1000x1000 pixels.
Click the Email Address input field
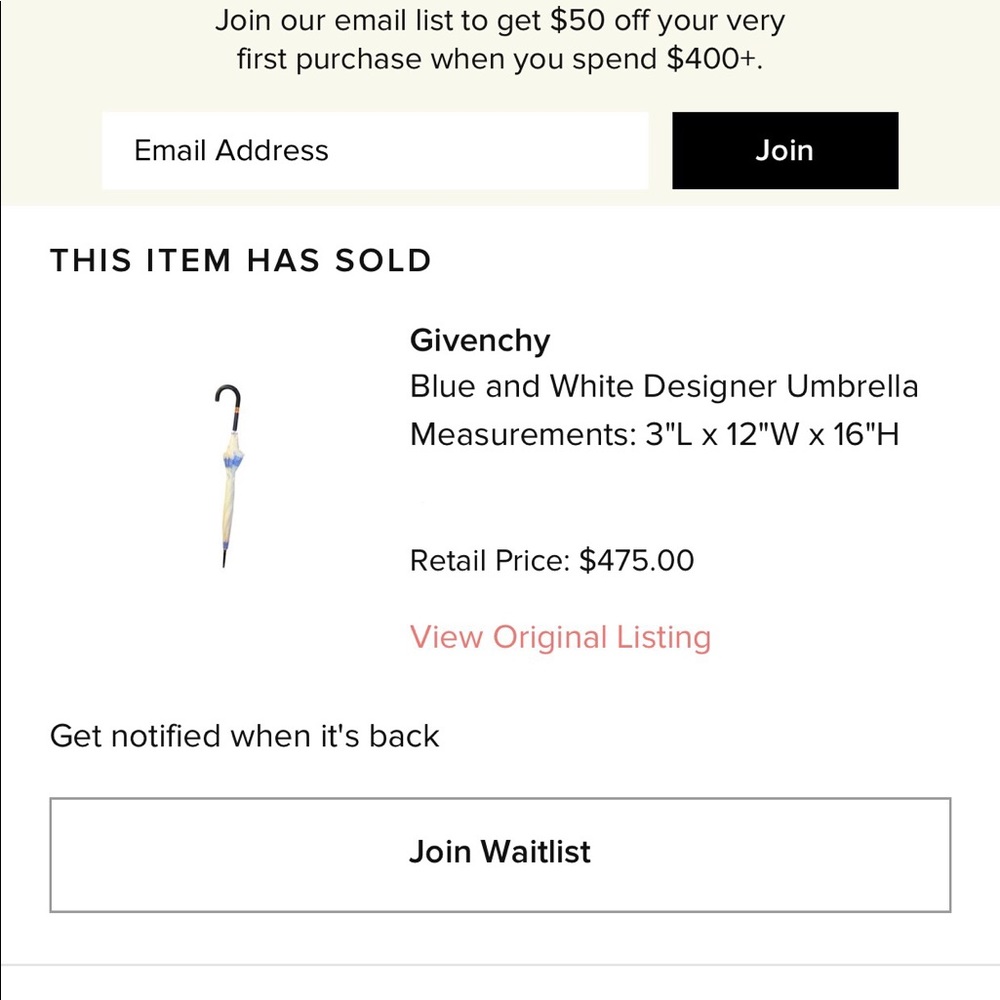[x=374, y=151]
